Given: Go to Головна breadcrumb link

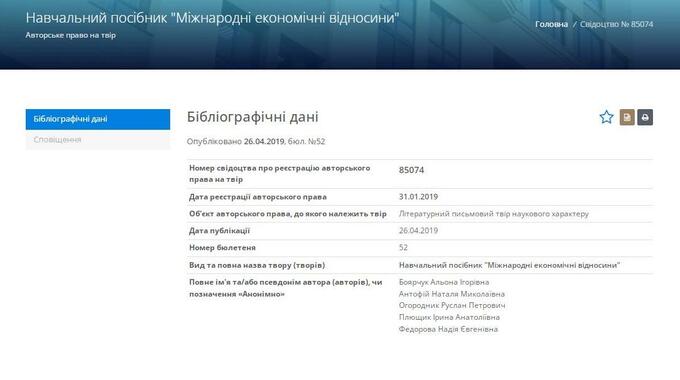Looking at the screenshot, I should 551,24.
